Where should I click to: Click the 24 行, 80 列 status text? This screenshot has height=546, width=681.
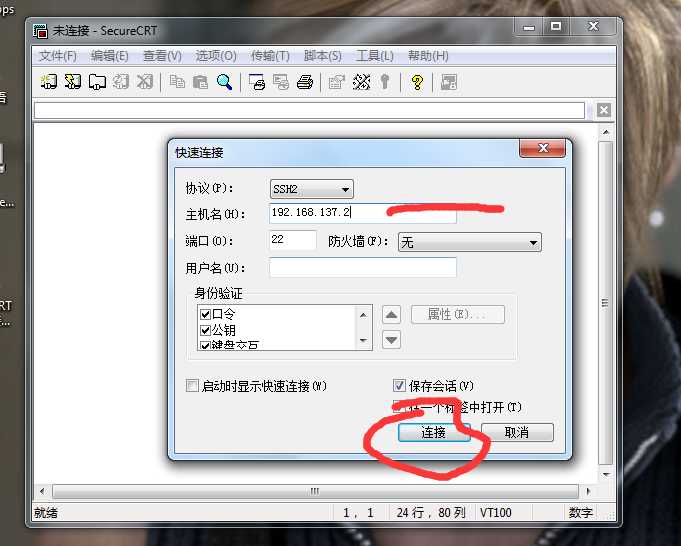[x=431, y=513]
